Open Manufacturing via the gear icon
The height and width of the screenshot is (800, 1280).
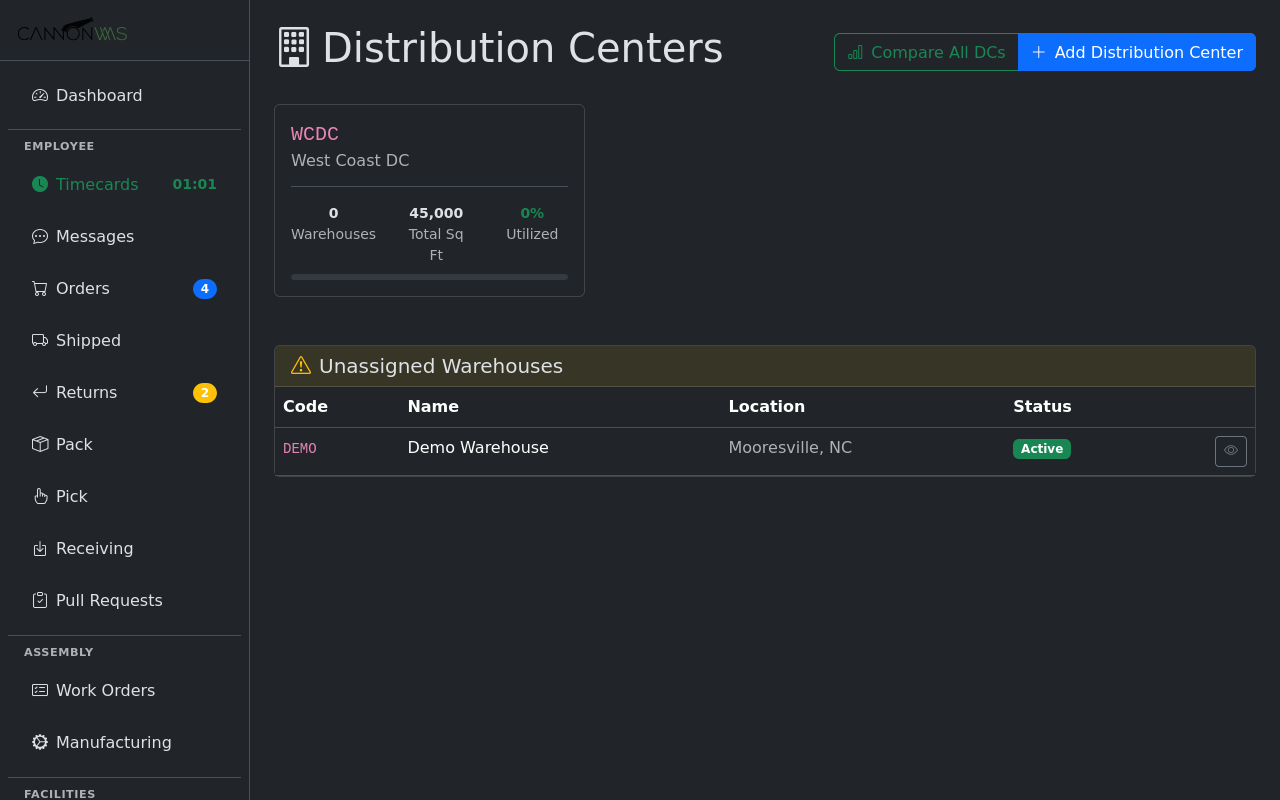[x=39, y=742]
